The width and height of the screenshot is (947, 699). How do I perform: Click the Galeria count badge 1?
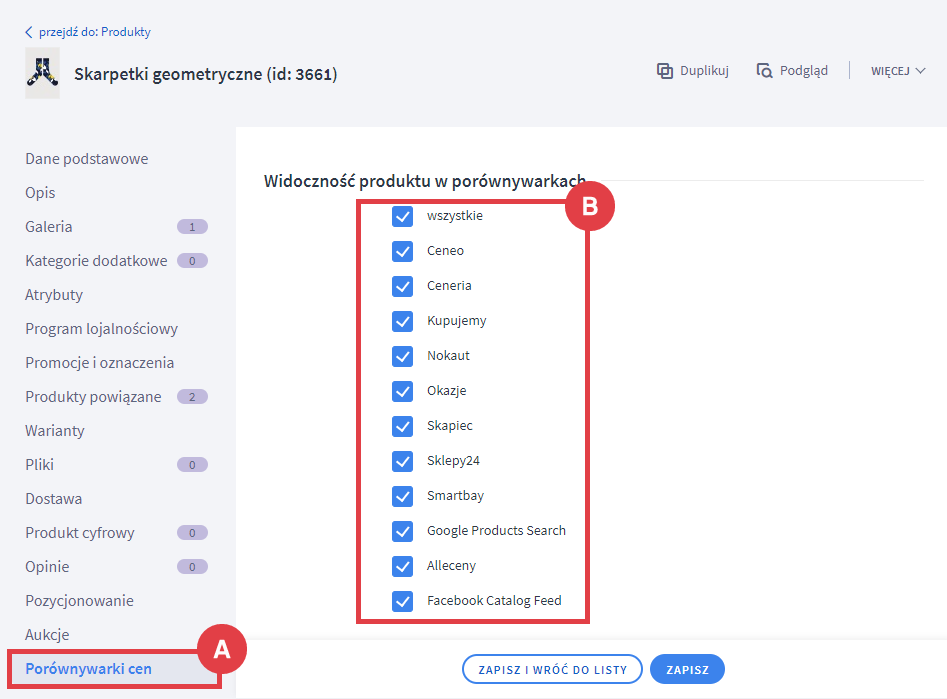tap(192, 227)
